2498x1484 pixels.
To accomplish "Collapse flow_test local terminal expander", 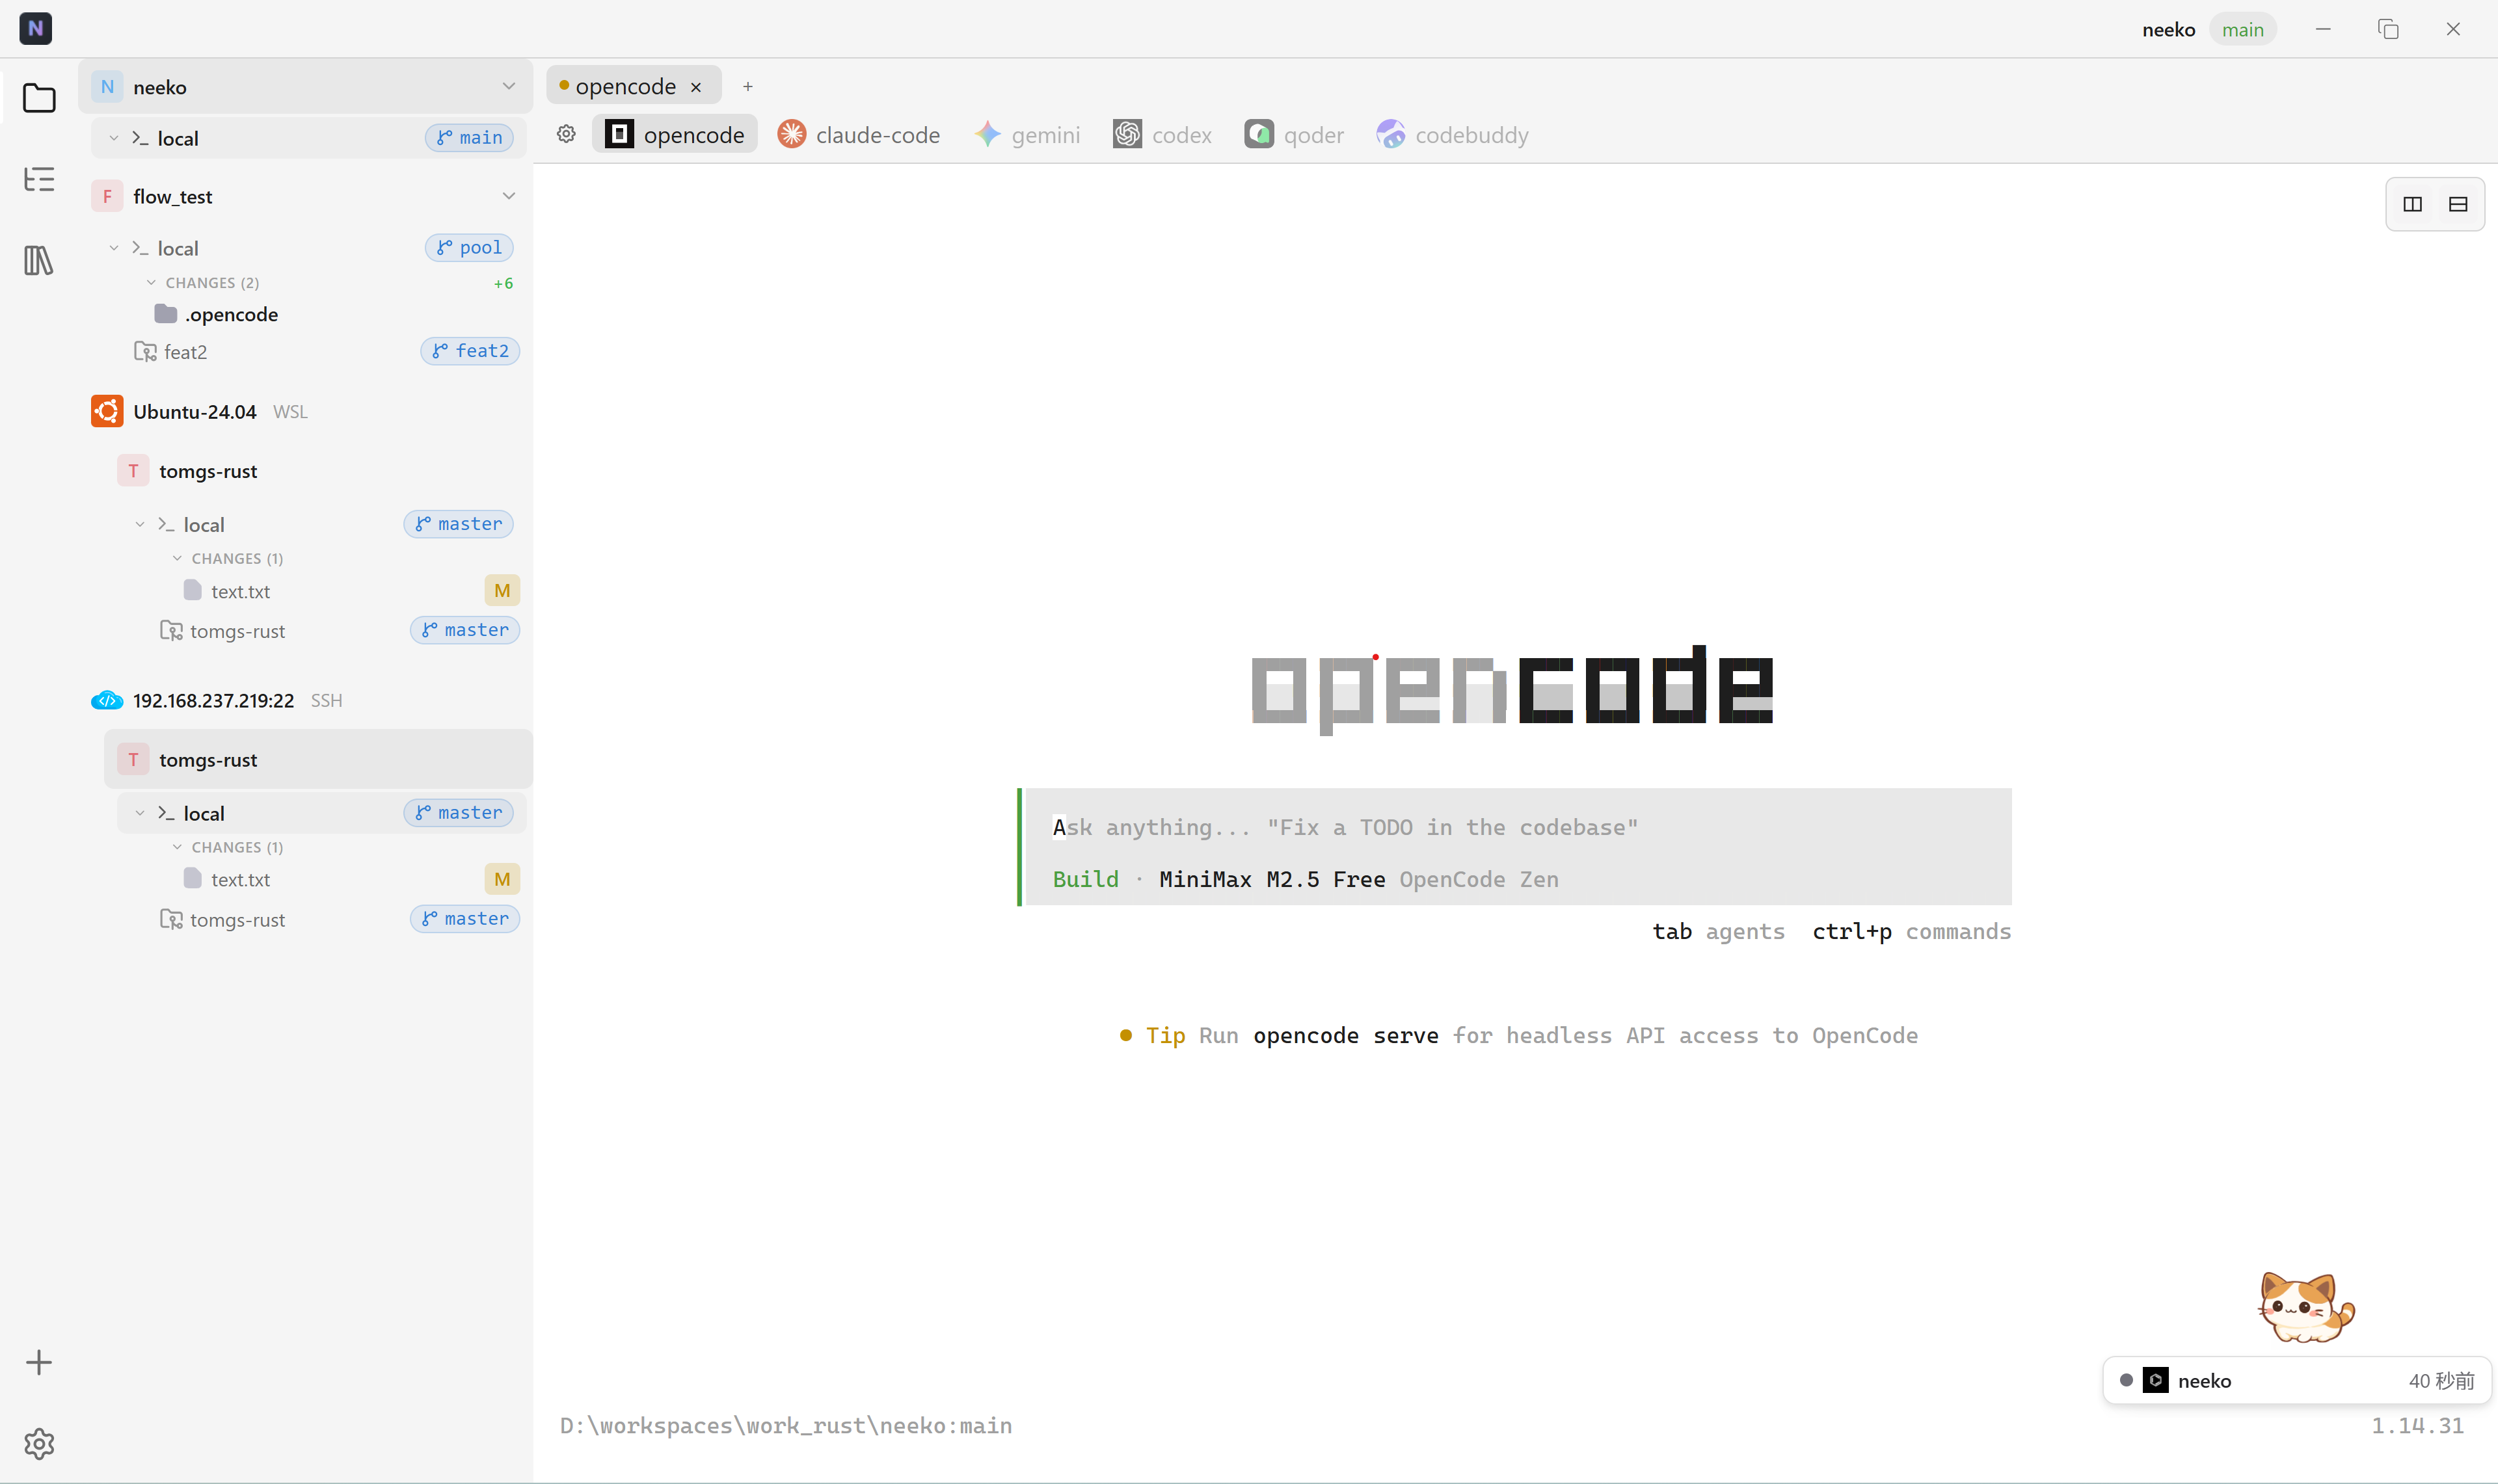I will coord(114,247).
